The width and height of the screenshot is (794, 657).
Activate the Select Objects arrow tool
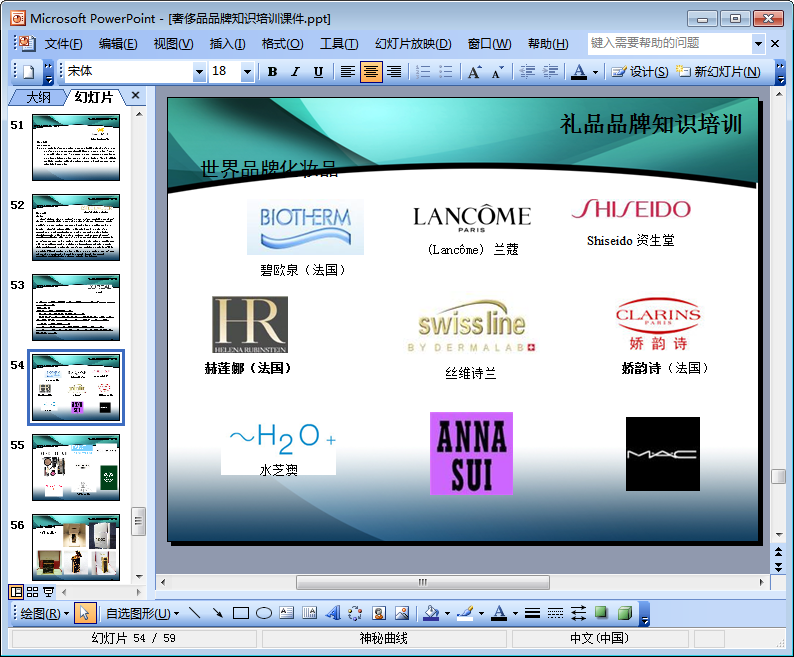coord(85,613)
